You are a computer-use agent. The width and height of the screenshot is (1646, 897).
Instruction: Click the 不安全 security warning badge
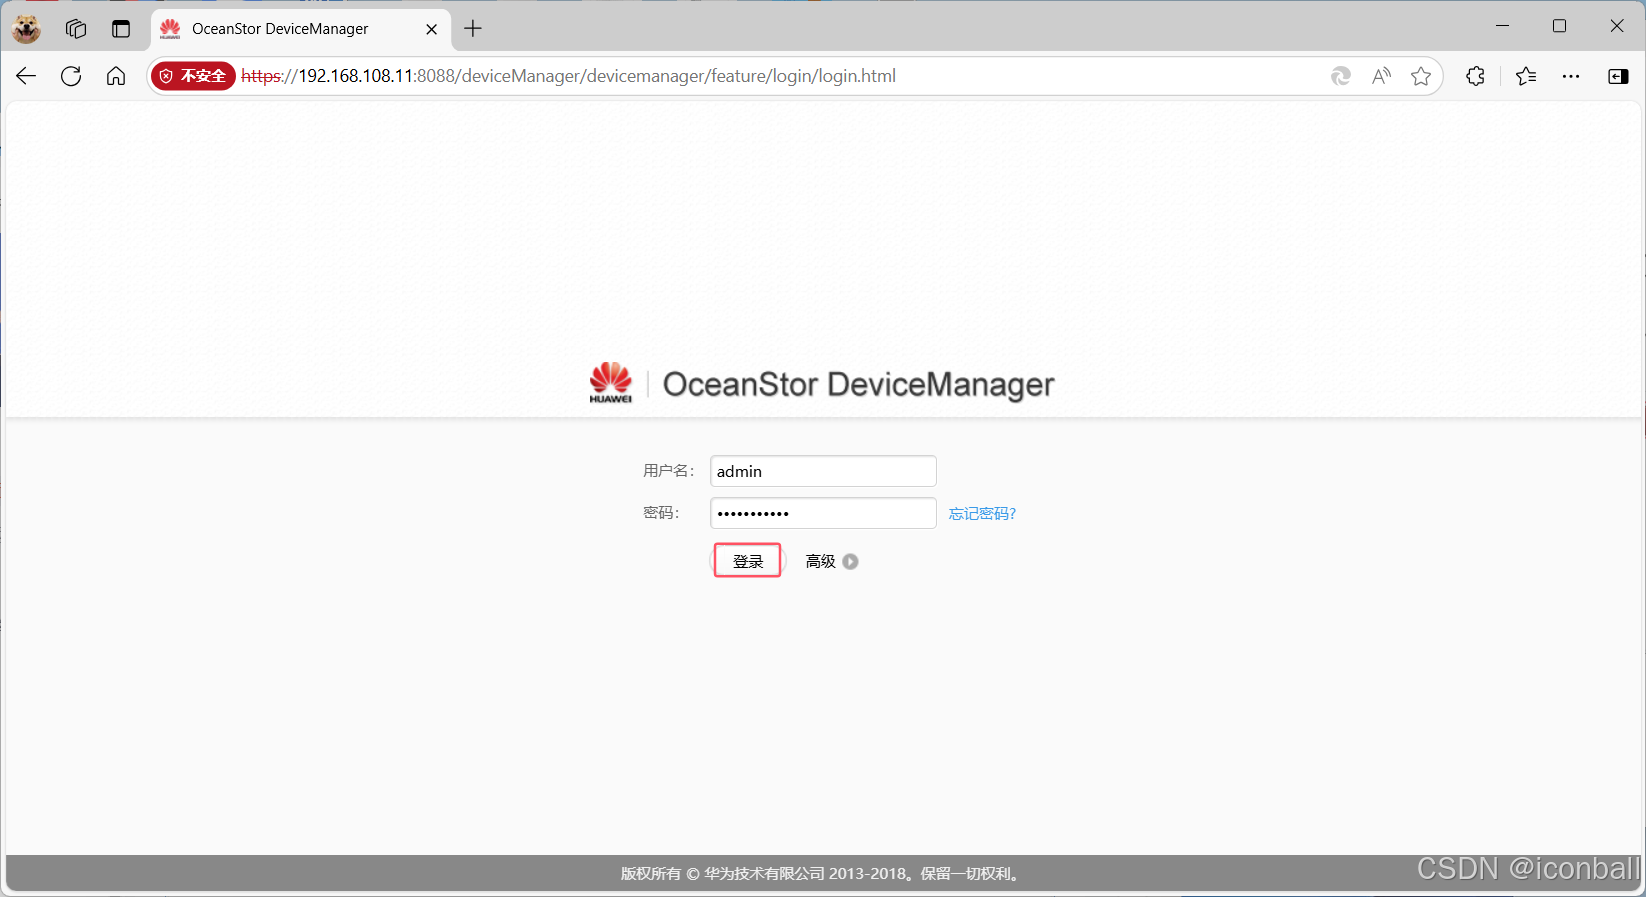click(193, 76)
